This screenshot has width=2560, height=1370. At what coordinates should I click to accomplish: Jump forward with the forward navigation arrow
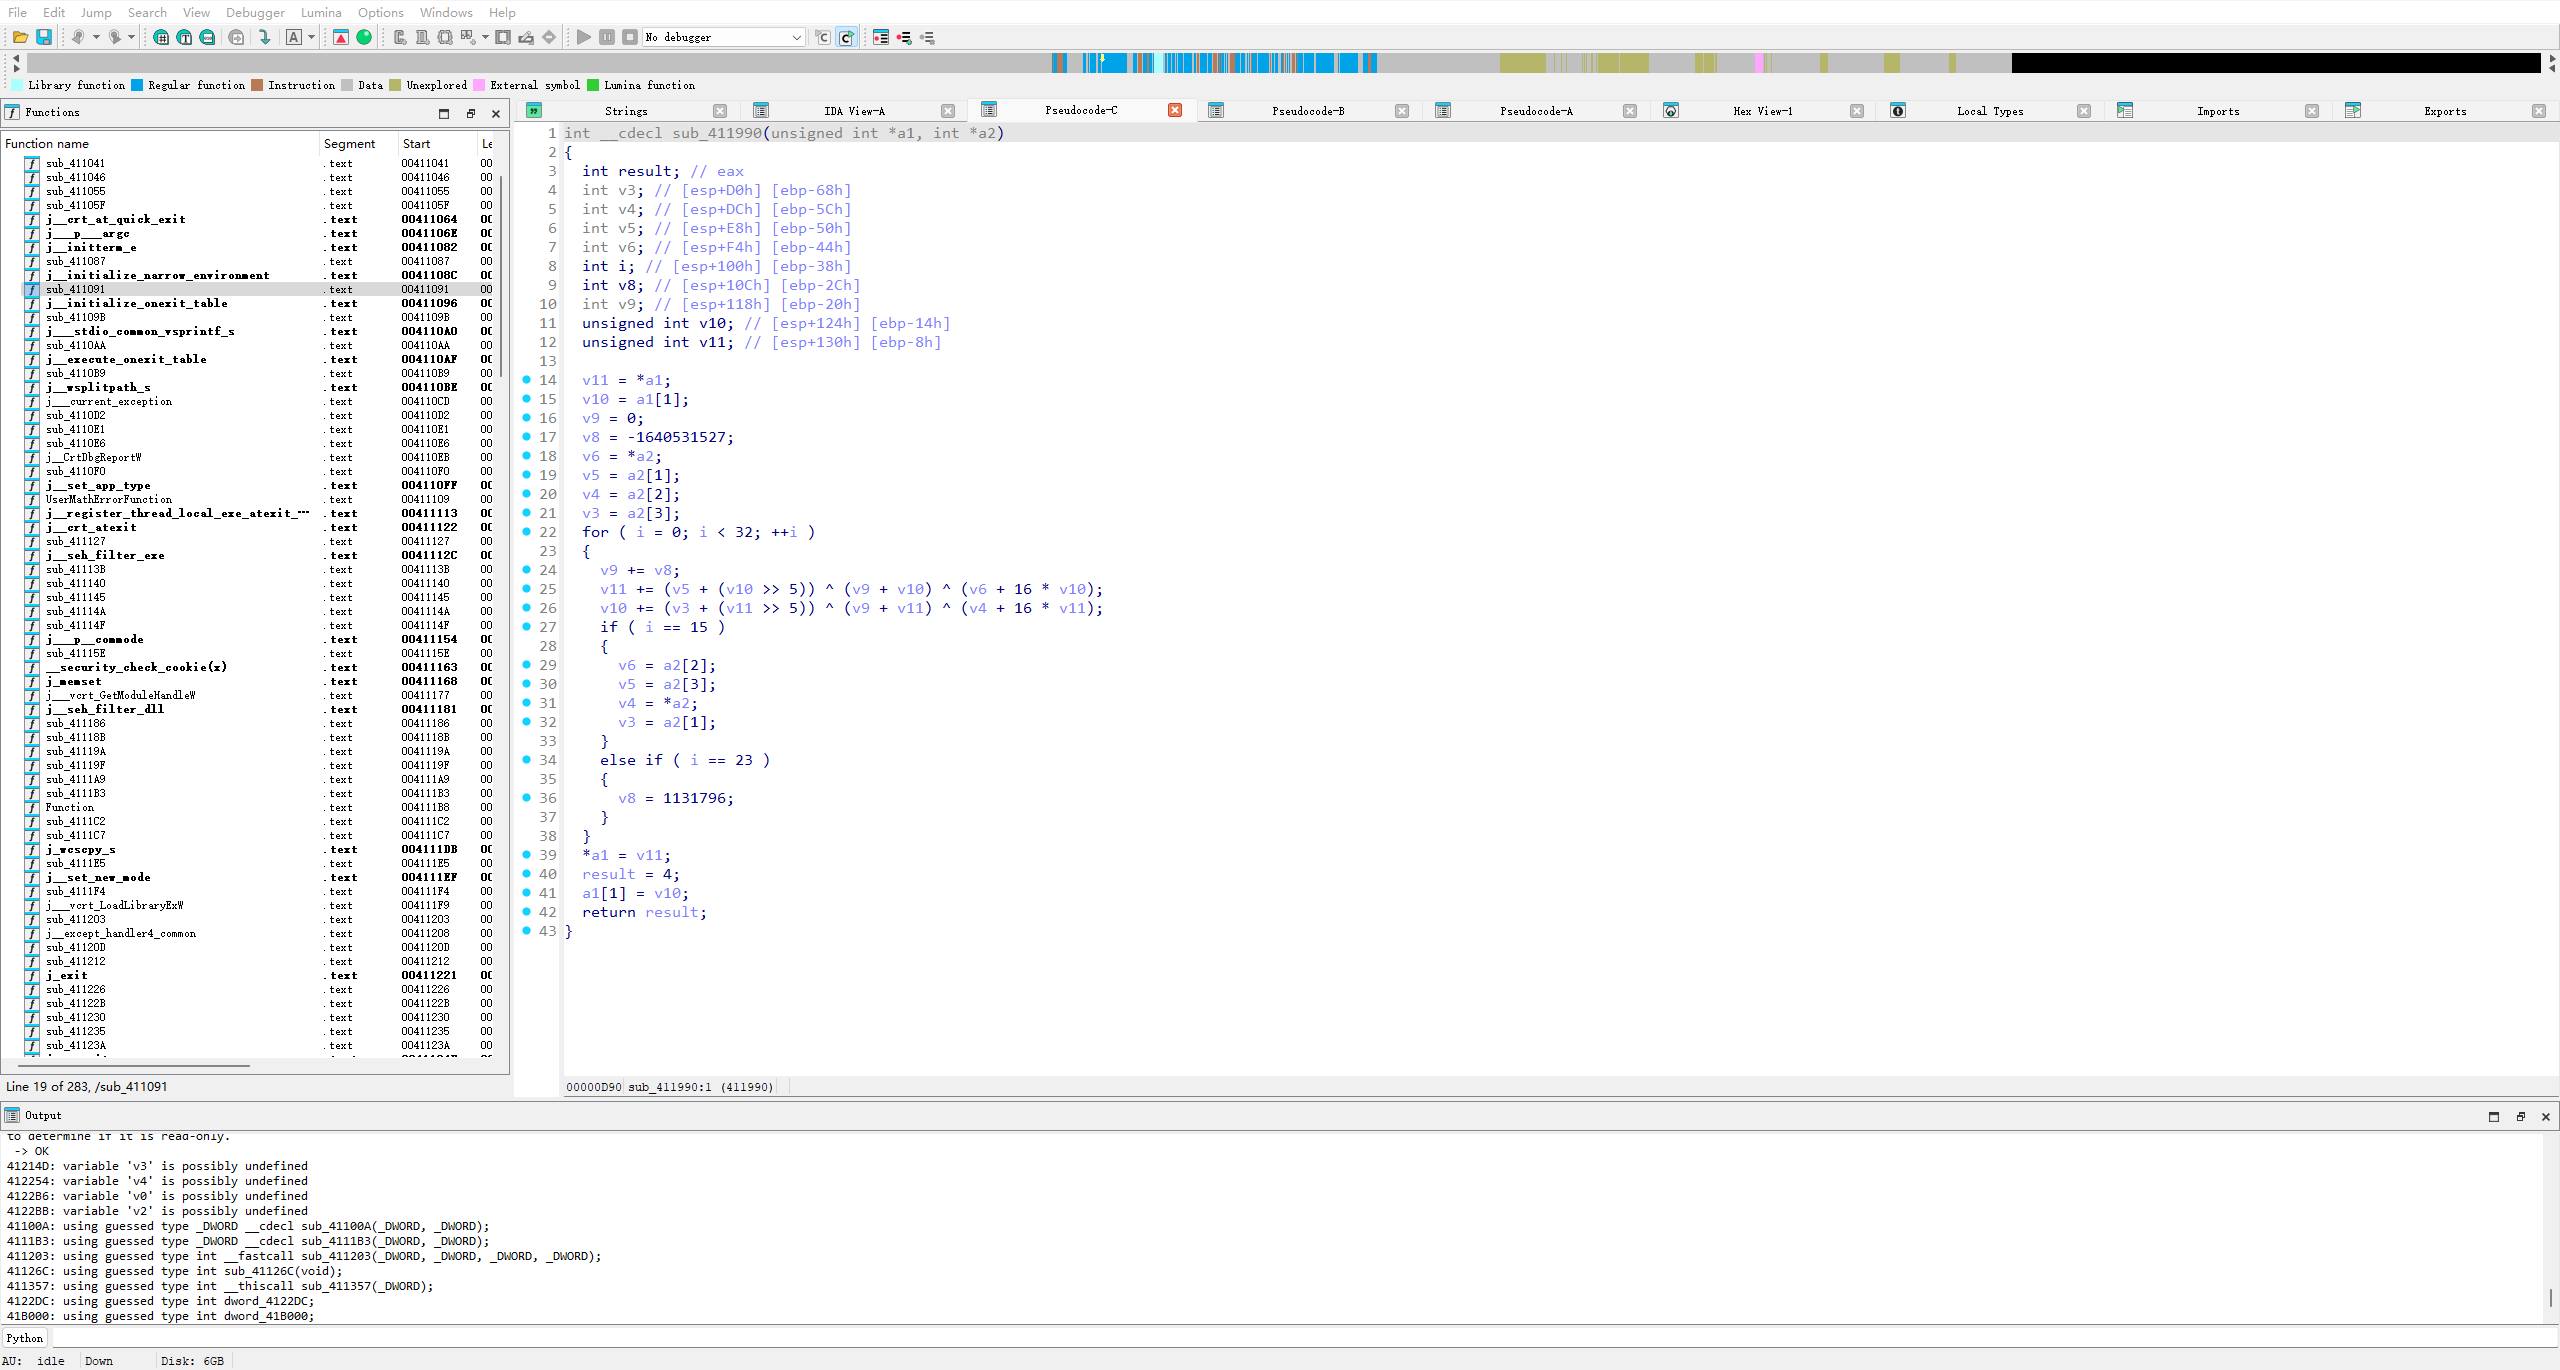click(114, 37)
